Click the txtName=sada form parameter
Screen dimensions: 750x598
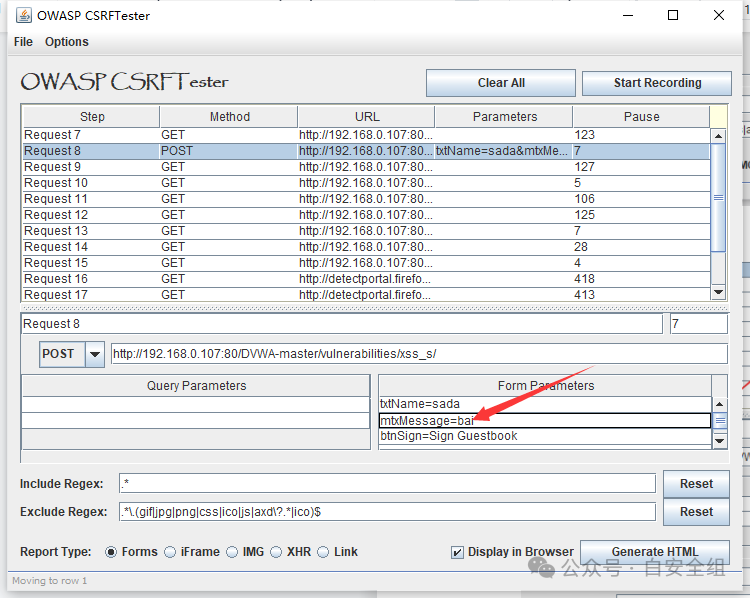[x=545, y=404]
